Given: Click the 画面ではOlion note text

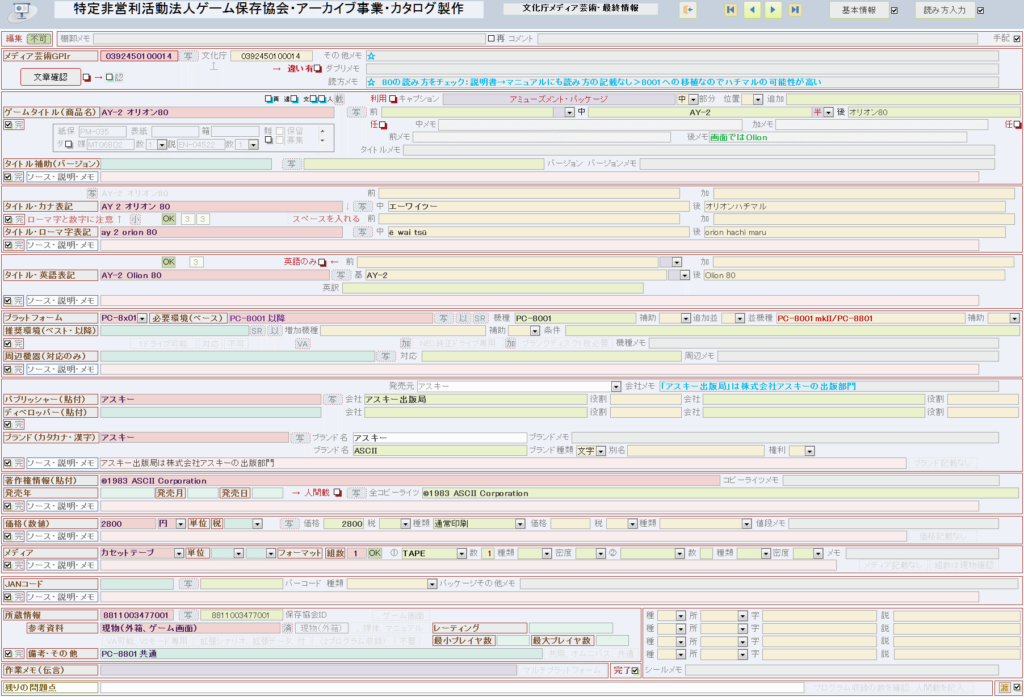Looking at the screenshot, I should 739,137.
